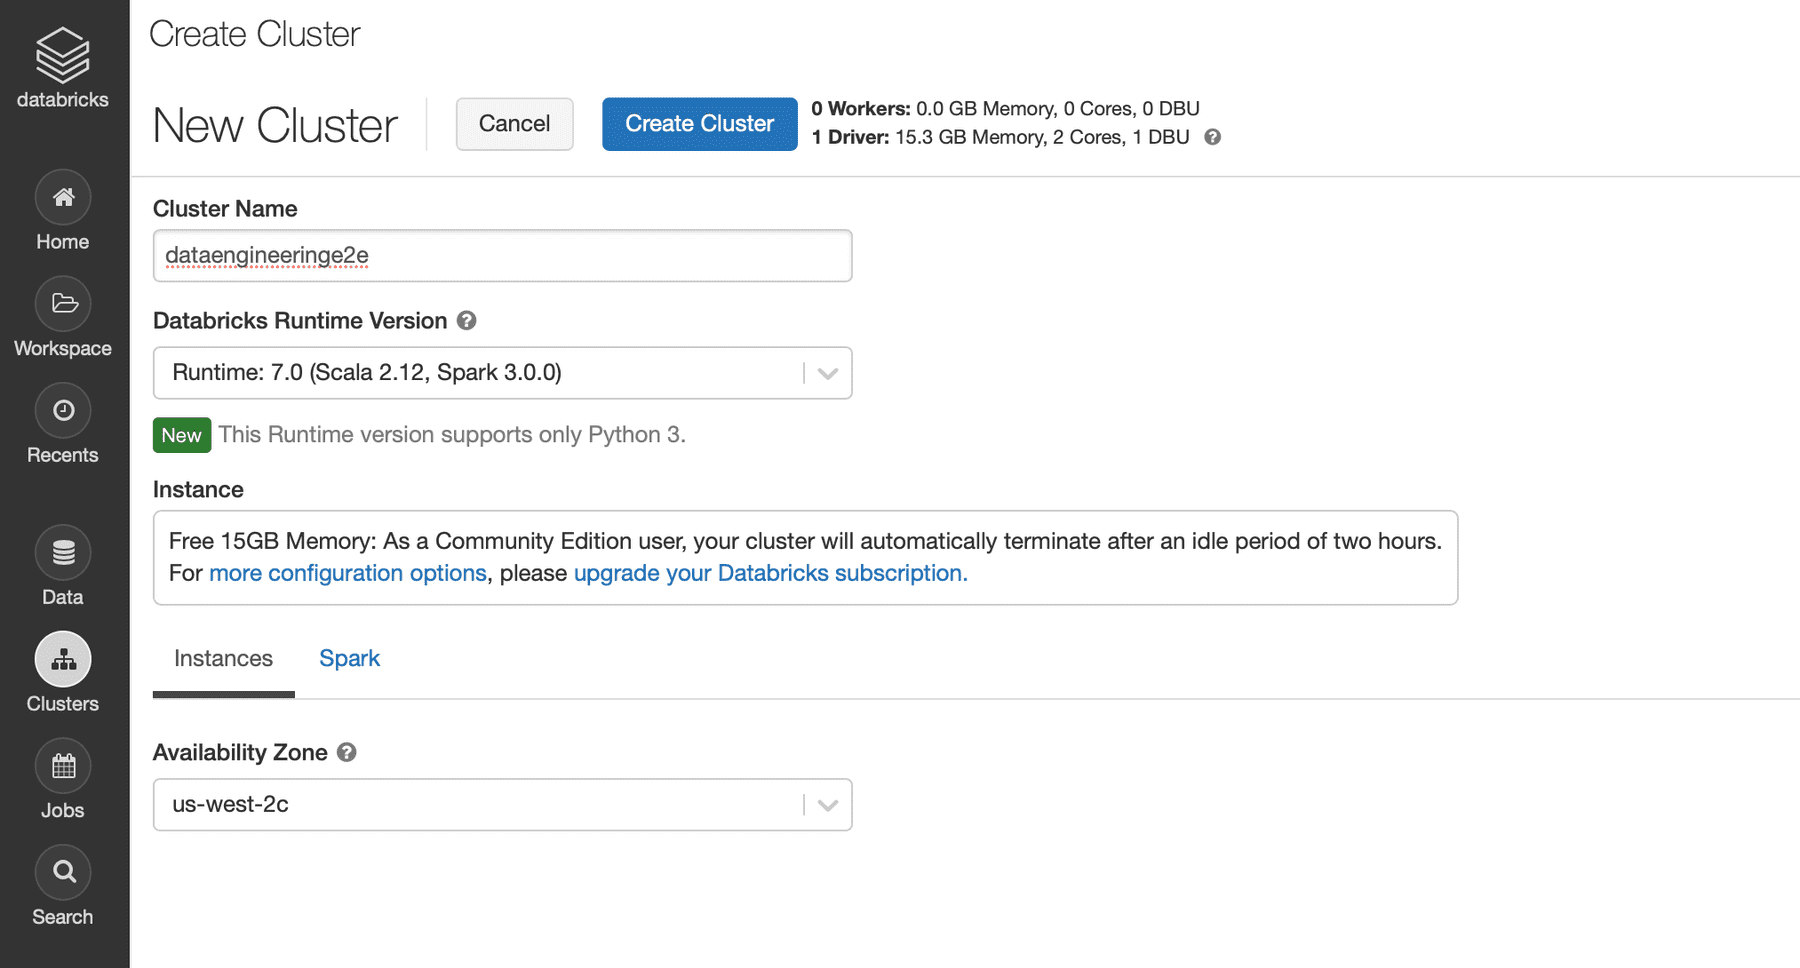Viewport: 1800px width, 968px height.
Task: Click the Databricks logo in the sidebar
Action: pyautogui.click(x=62, y=55)
